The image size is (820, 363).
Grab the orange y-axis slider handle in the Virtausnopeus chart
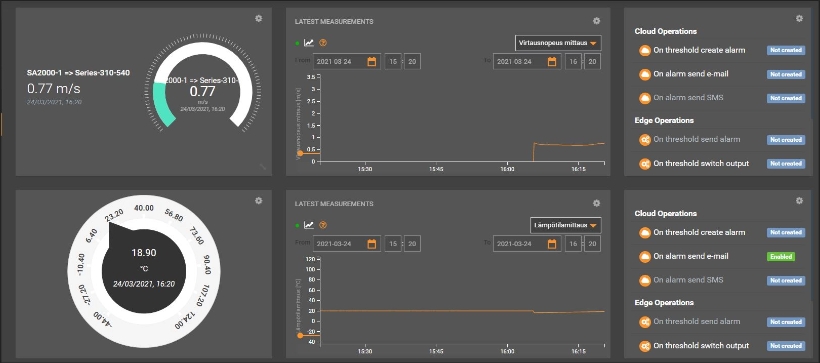click(300, 153)
